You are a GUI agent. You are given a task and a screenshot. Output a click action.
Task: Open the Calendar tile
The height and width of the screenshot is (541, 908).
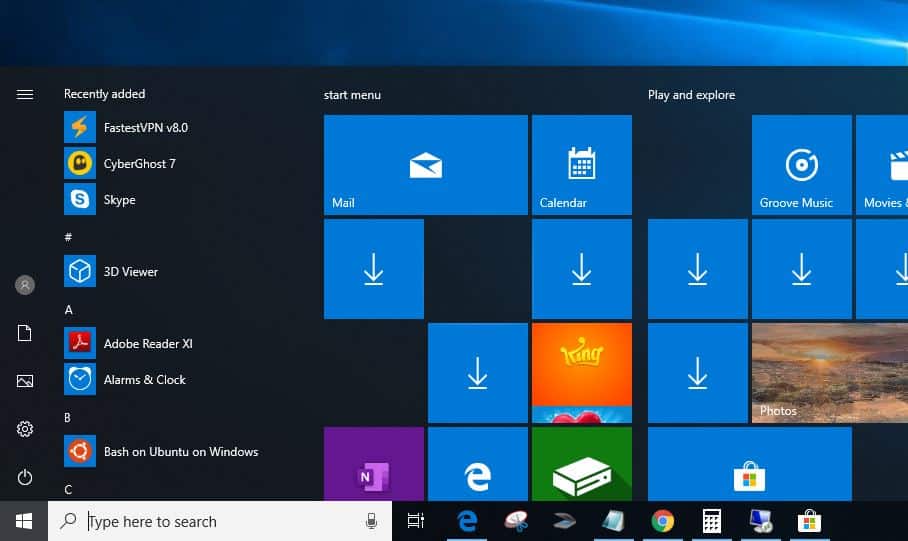coord(582,165)
